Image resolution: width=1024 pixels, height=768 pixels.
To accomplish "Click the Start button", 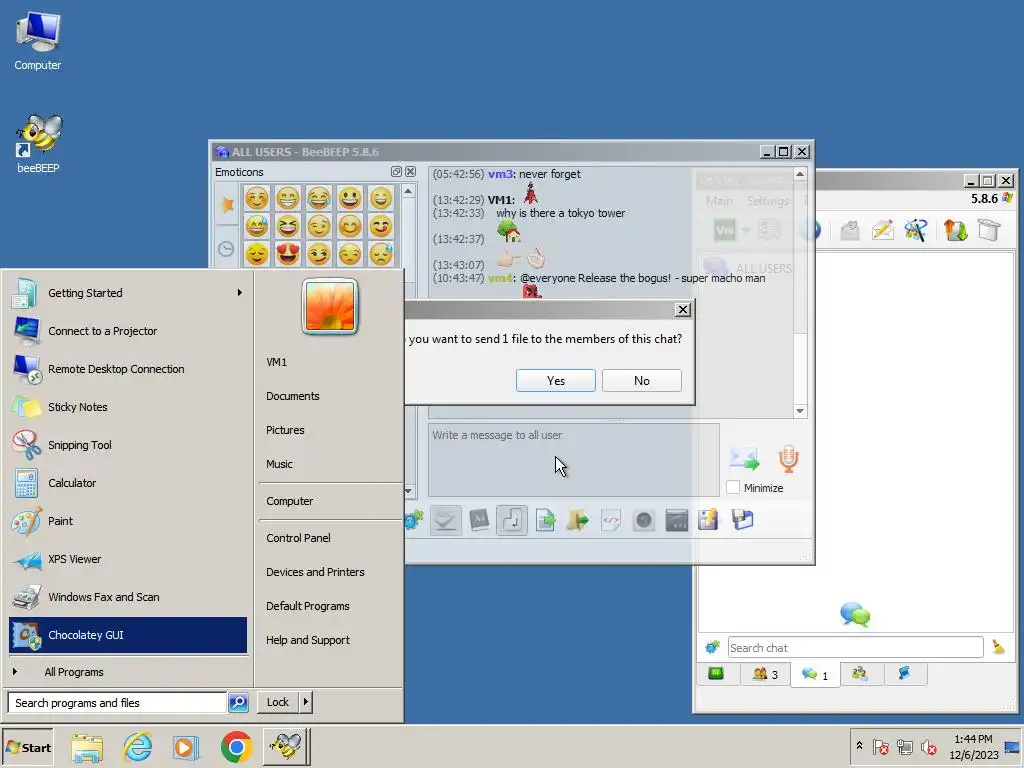I will pos(27,747).
